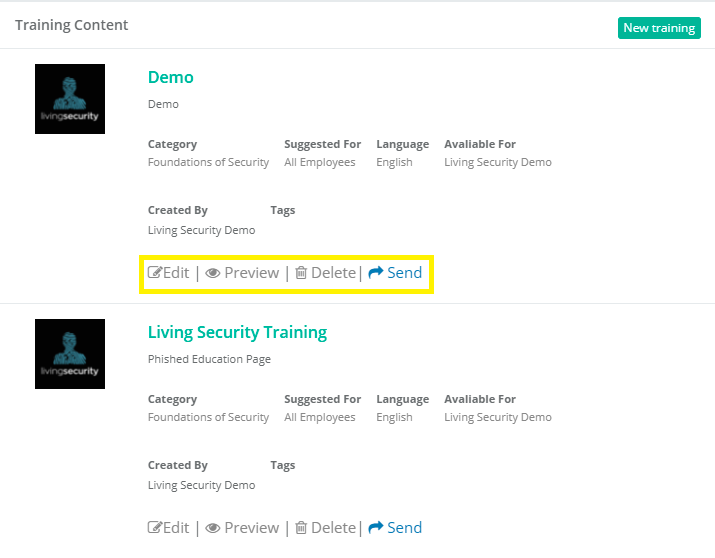Click the Preview label for Demo training
The width and height of the screenshot is (715, 558).
point(252,273)
